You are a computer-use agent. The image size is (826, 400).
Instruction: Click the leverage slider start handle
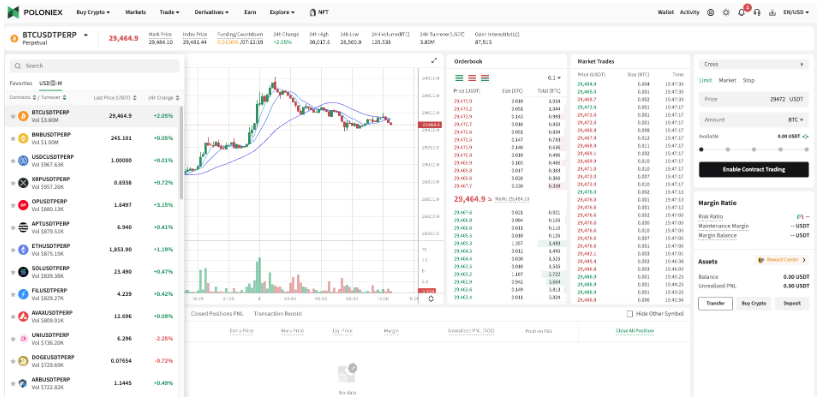701,150
